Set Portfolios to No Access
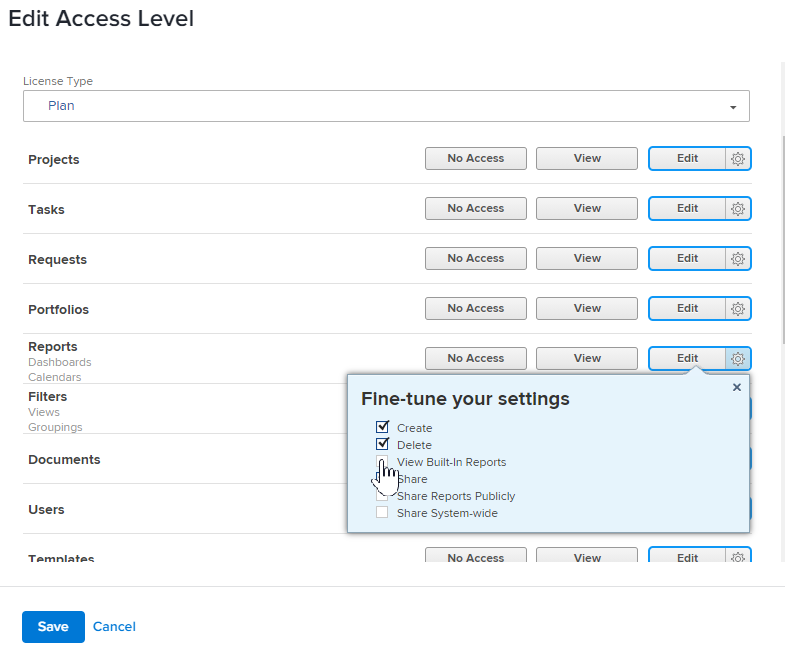Image resolution: width=785 pixels, height=661 pixels. 476,308
